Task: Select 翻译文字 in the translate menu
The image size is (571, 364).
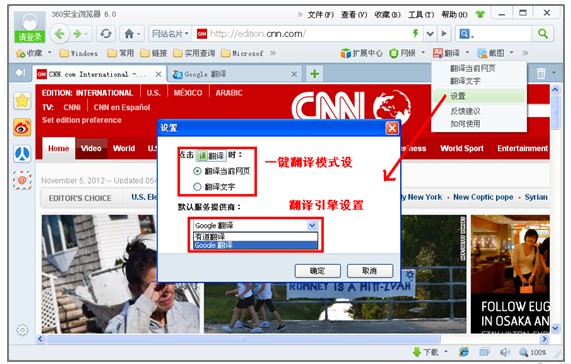Action: tap(465, 81)
